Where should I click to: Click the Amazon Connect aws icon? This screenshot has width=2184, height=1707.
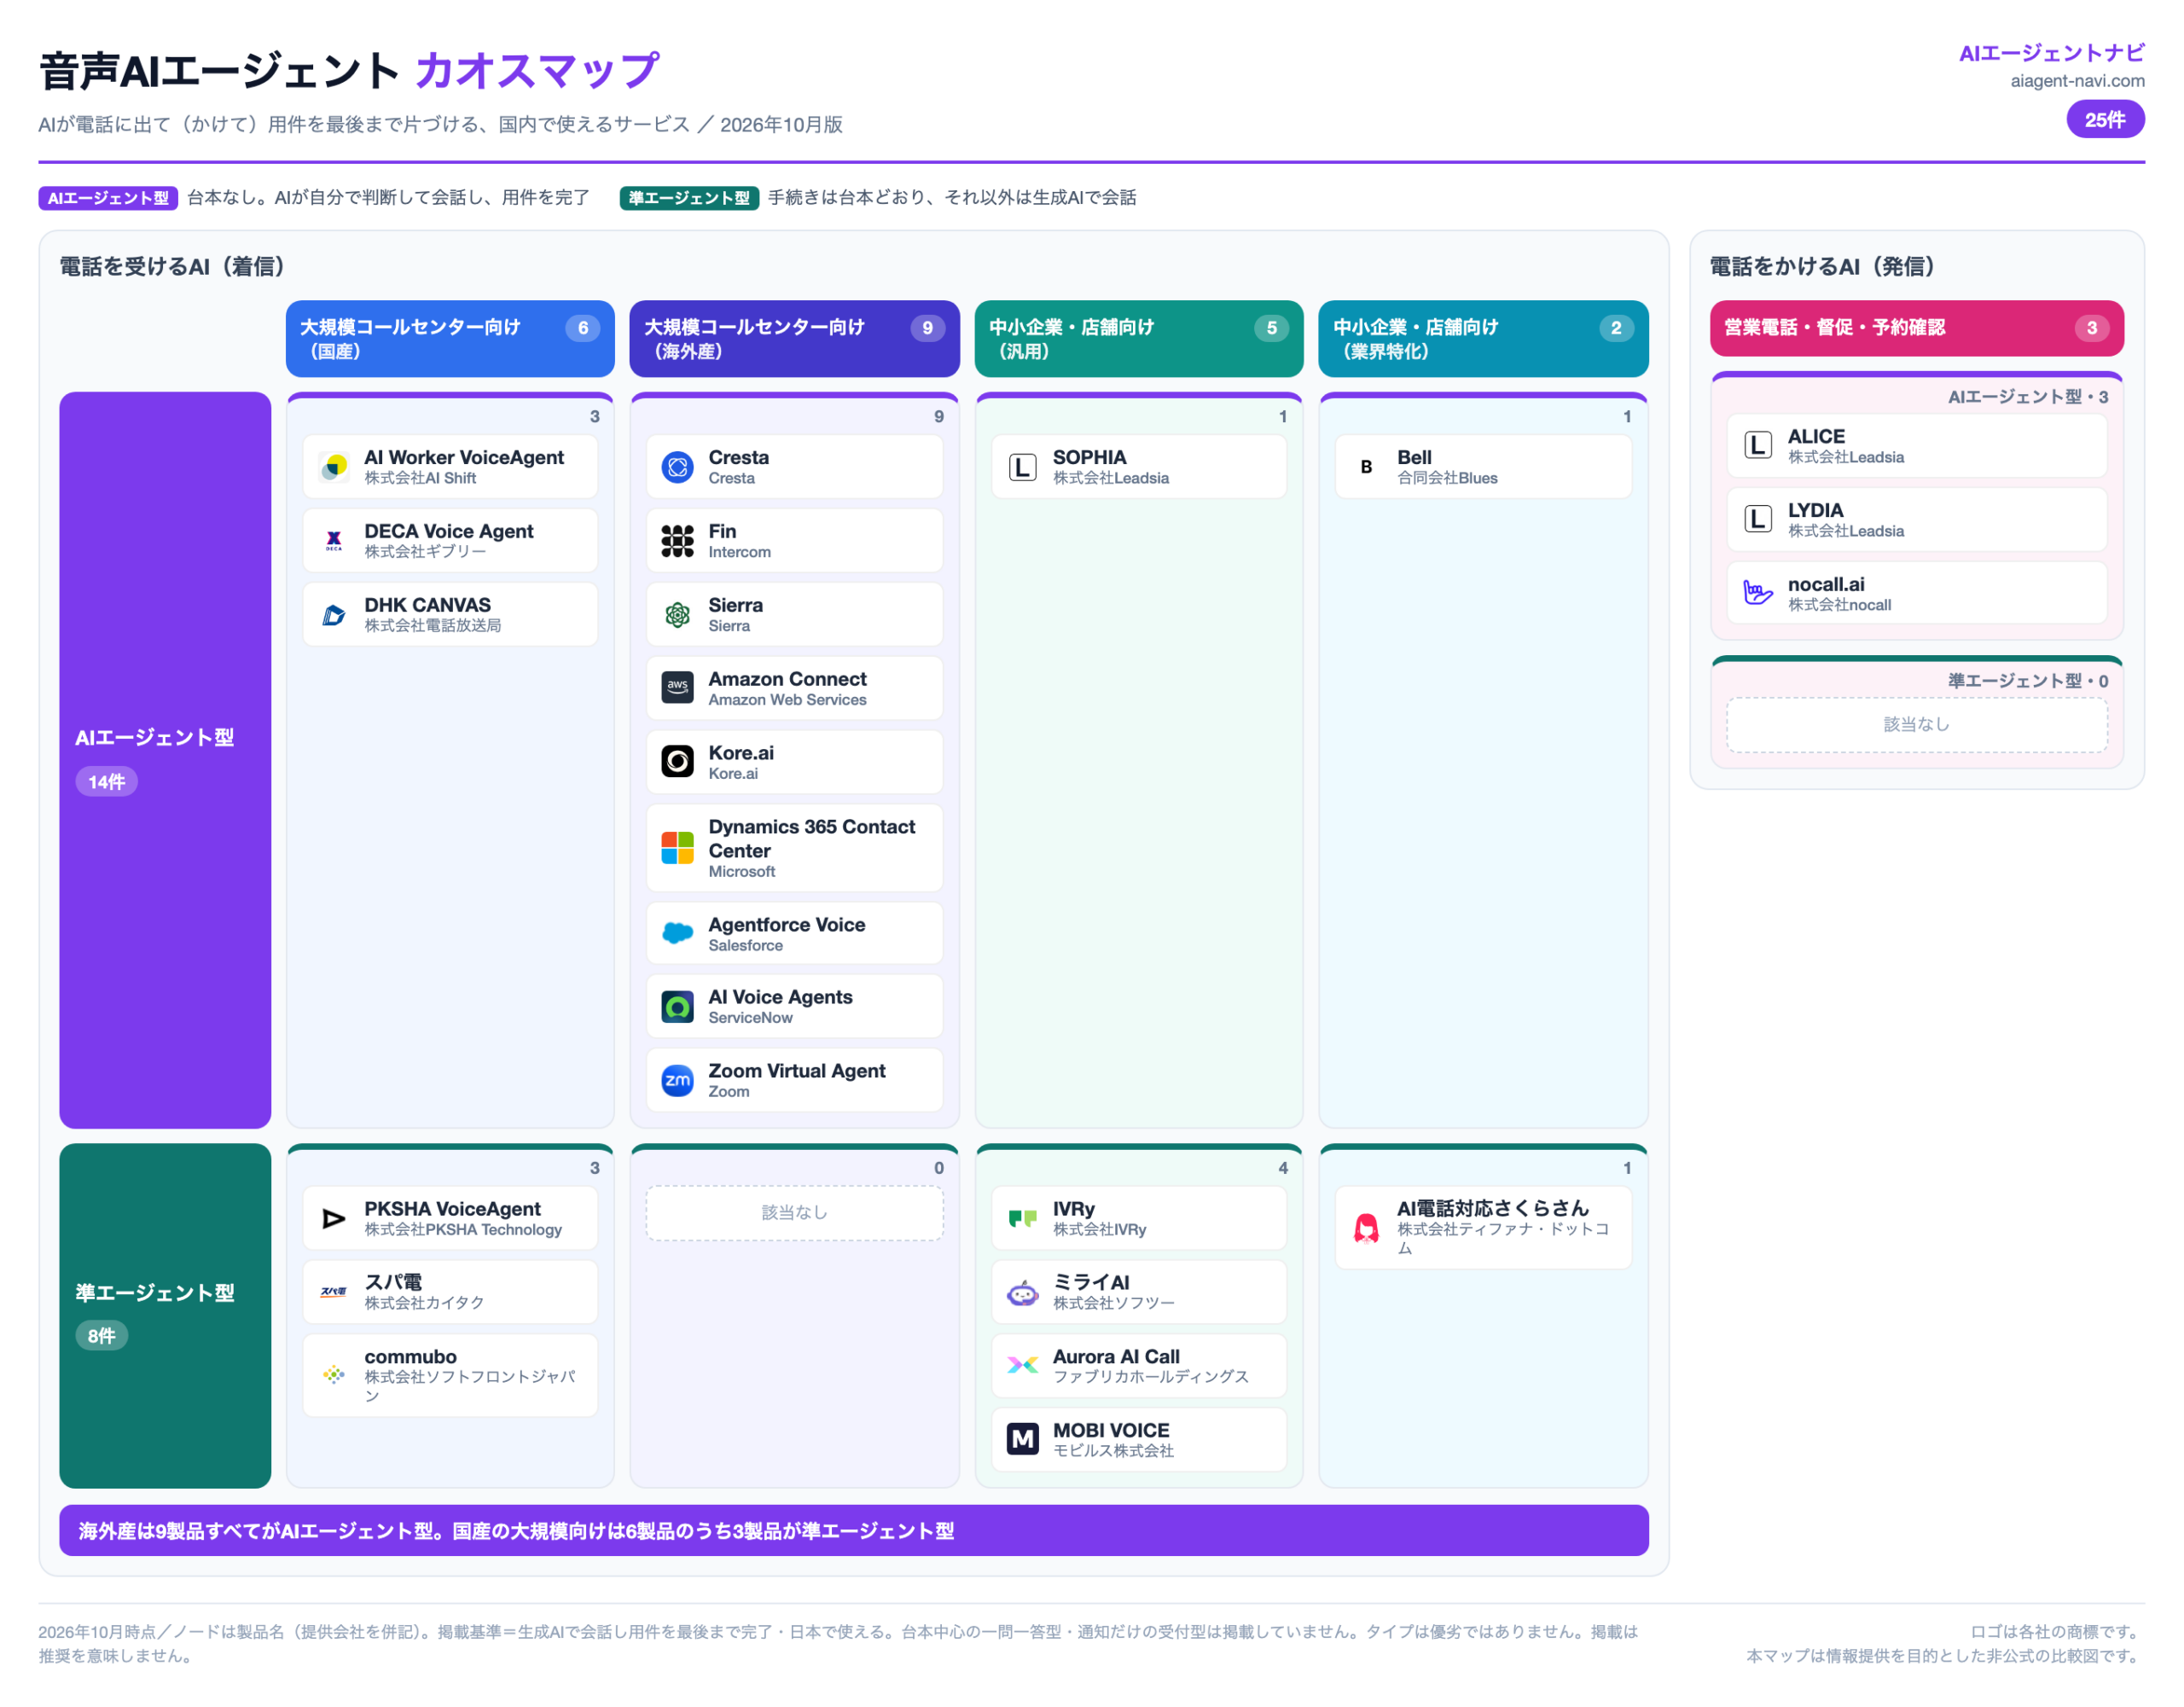pos(678,688)
